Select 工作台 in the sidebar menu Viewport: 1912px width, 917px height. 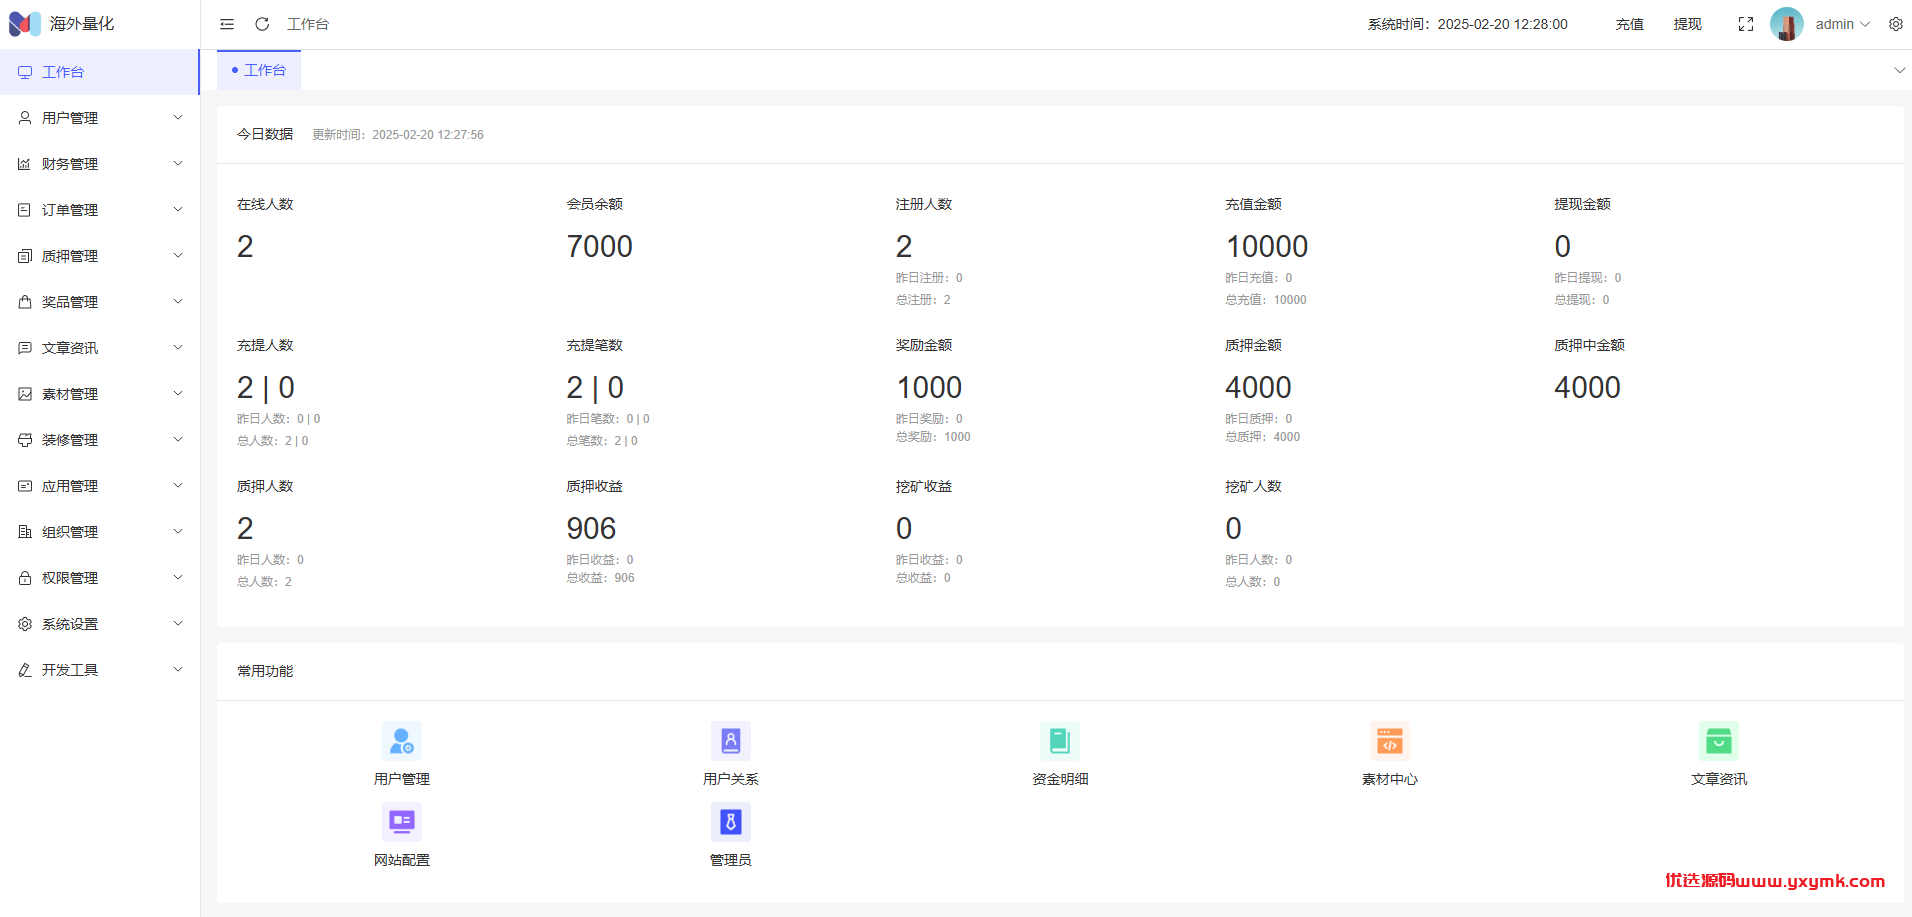[100, 72]
